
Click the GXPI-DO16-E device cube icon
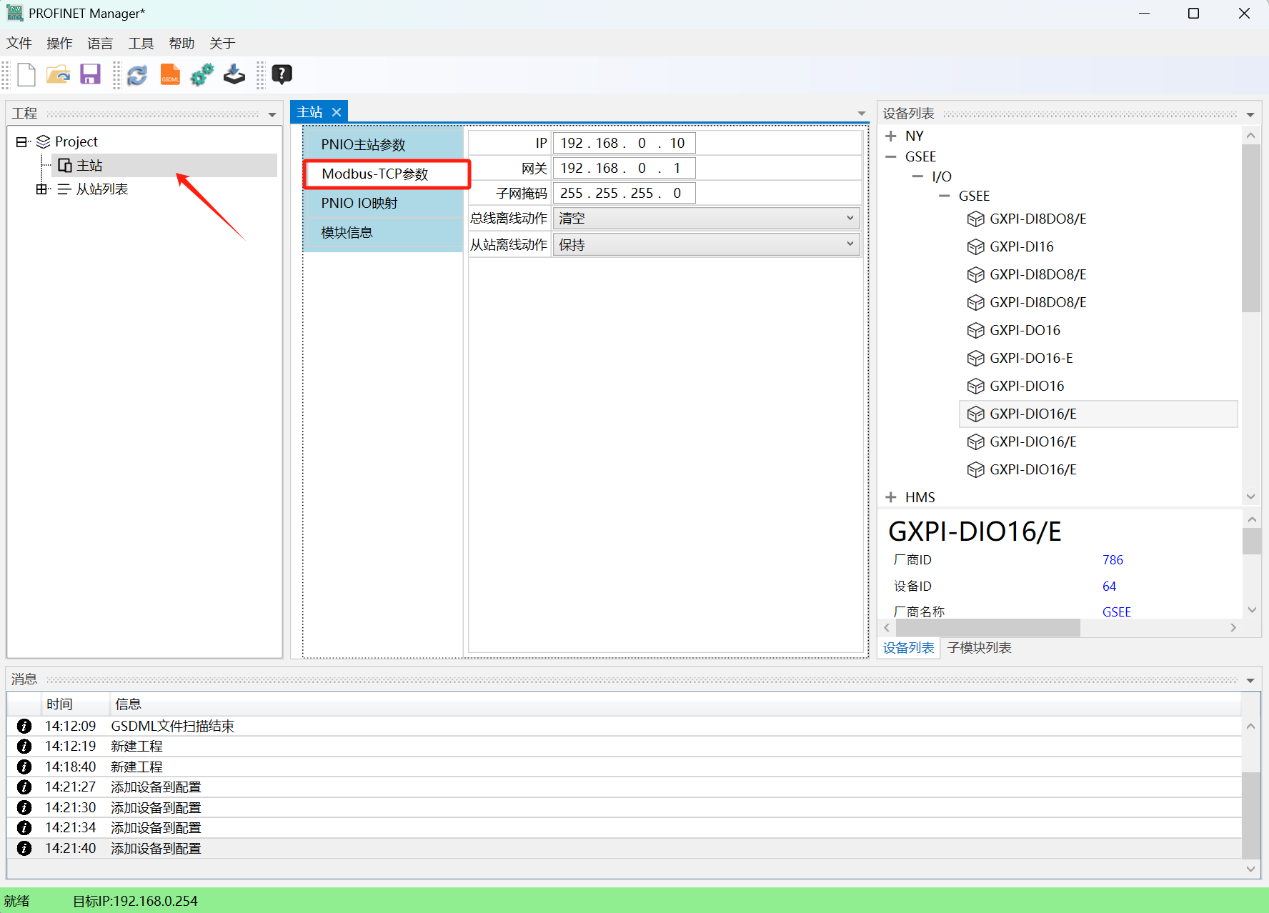tap(976, 358)
